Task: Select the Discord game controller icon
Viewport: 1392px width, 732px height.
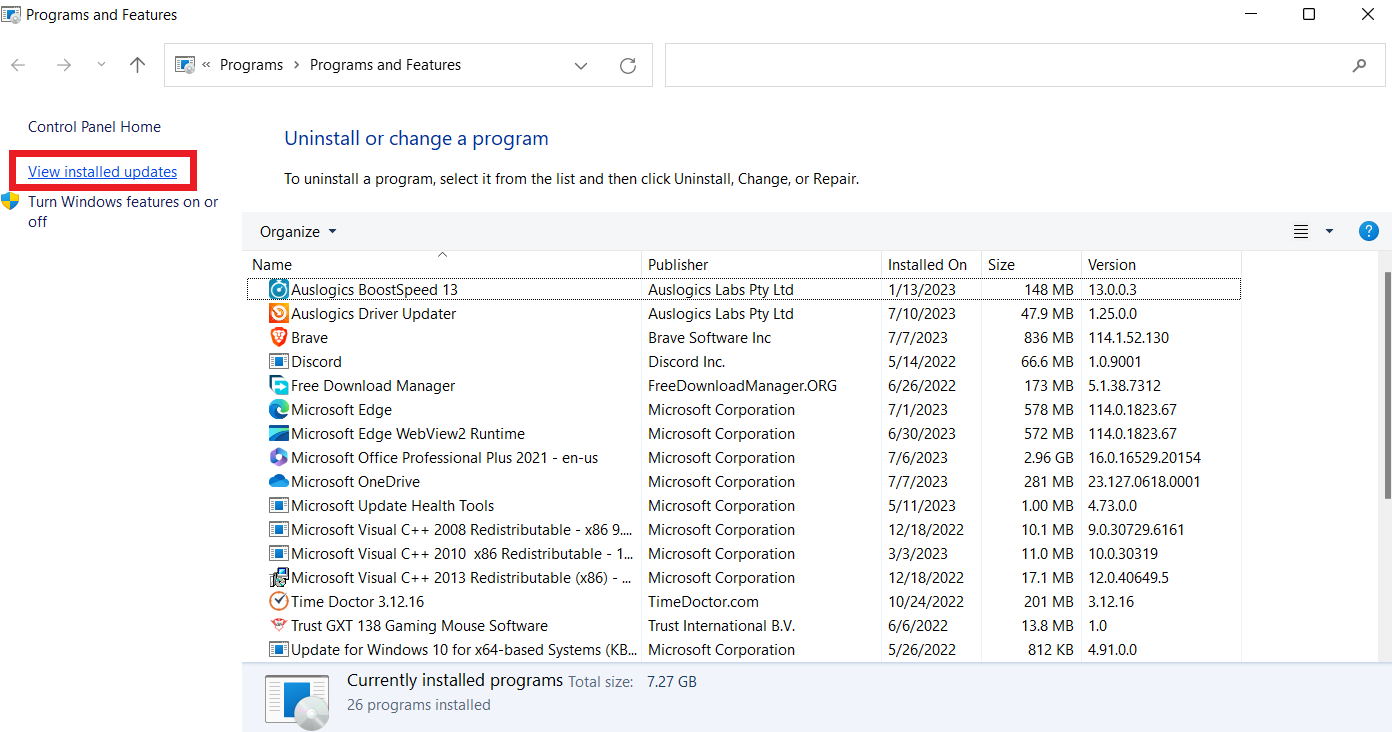Action: tap(278, 361)
